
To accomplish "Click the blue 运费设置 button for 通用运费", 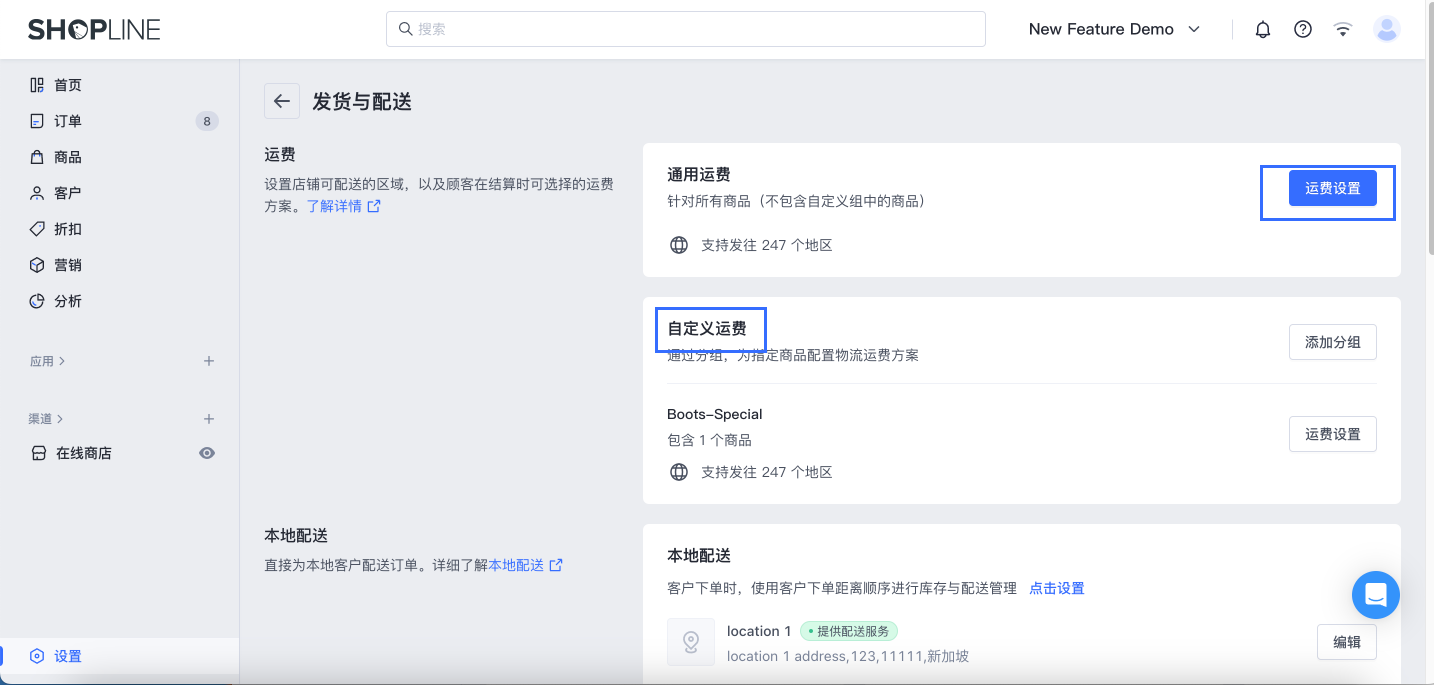I will pos(1332,188).
